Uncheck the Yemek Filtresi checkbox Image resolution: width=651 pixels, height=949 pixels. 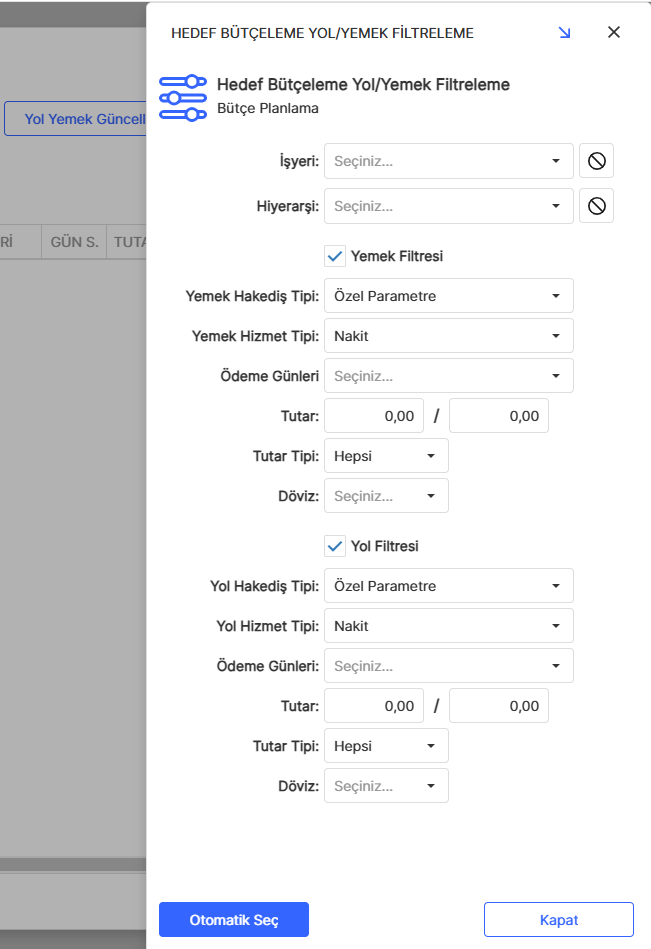click(x=335, y=257)
